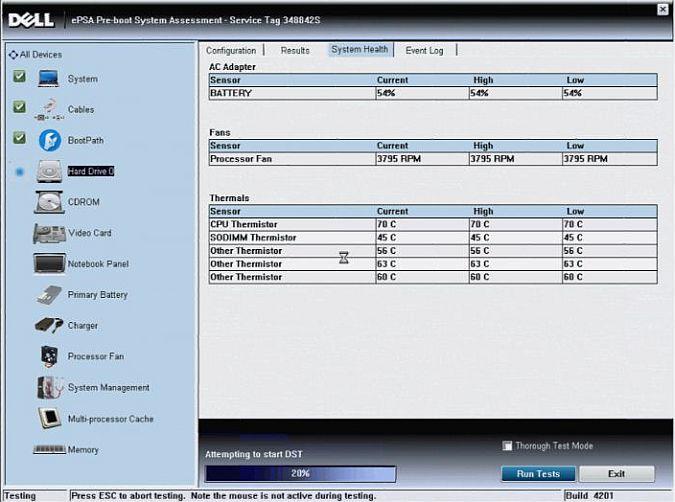Click the Notebook Panel screen icon
Image resolution: width=675 pixels, height=502 pixels.
(50, 263)
